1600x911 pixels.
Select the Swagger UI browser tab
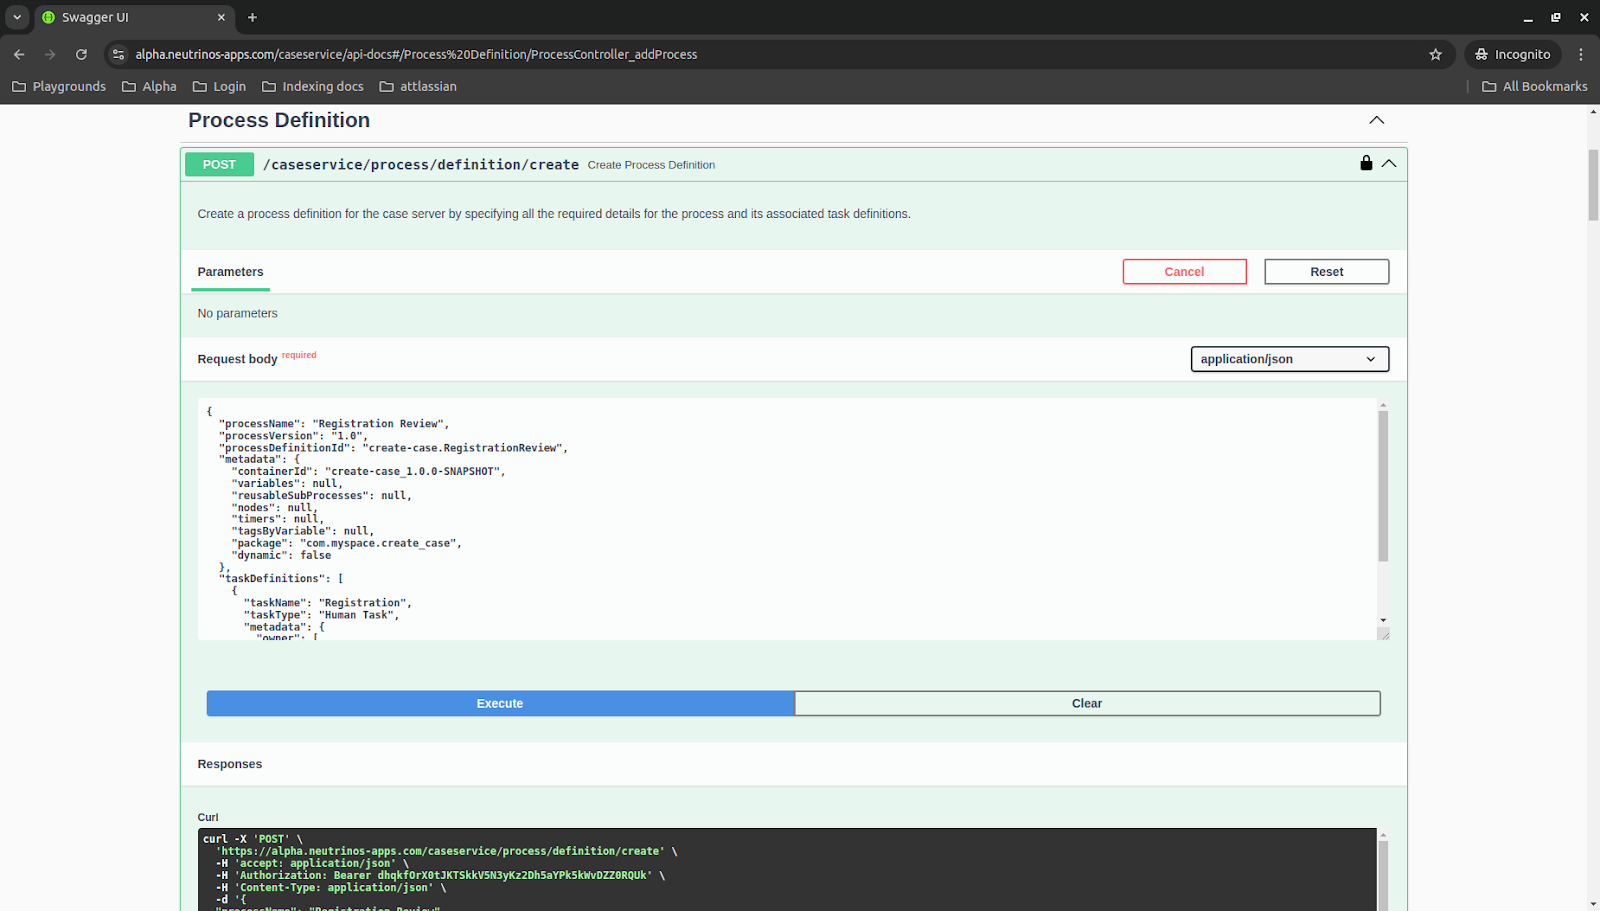135,17
